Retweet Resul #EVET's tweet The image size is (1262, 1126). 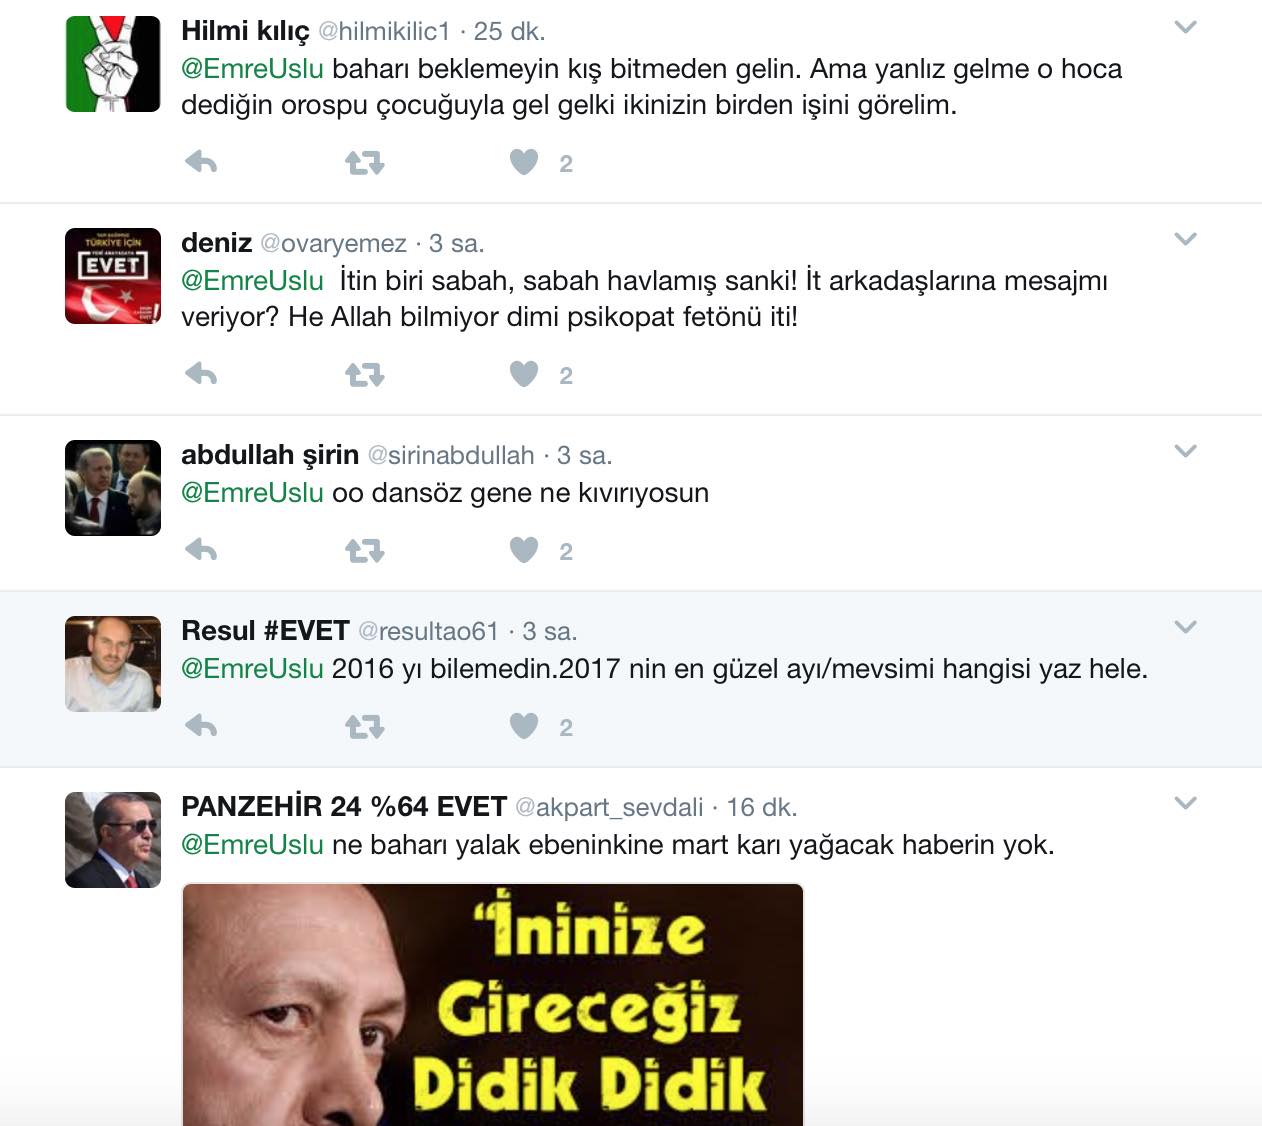tap(365, 727)
